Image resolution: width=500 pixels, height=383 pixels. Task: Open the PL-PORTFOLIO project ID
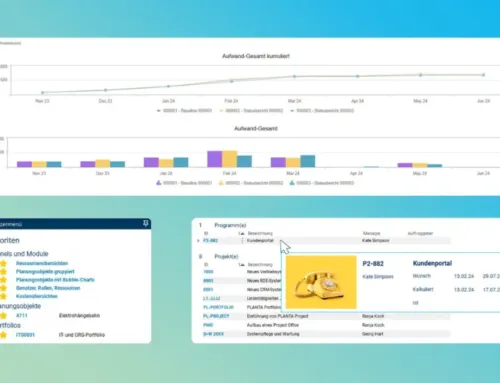coord(218,307)
